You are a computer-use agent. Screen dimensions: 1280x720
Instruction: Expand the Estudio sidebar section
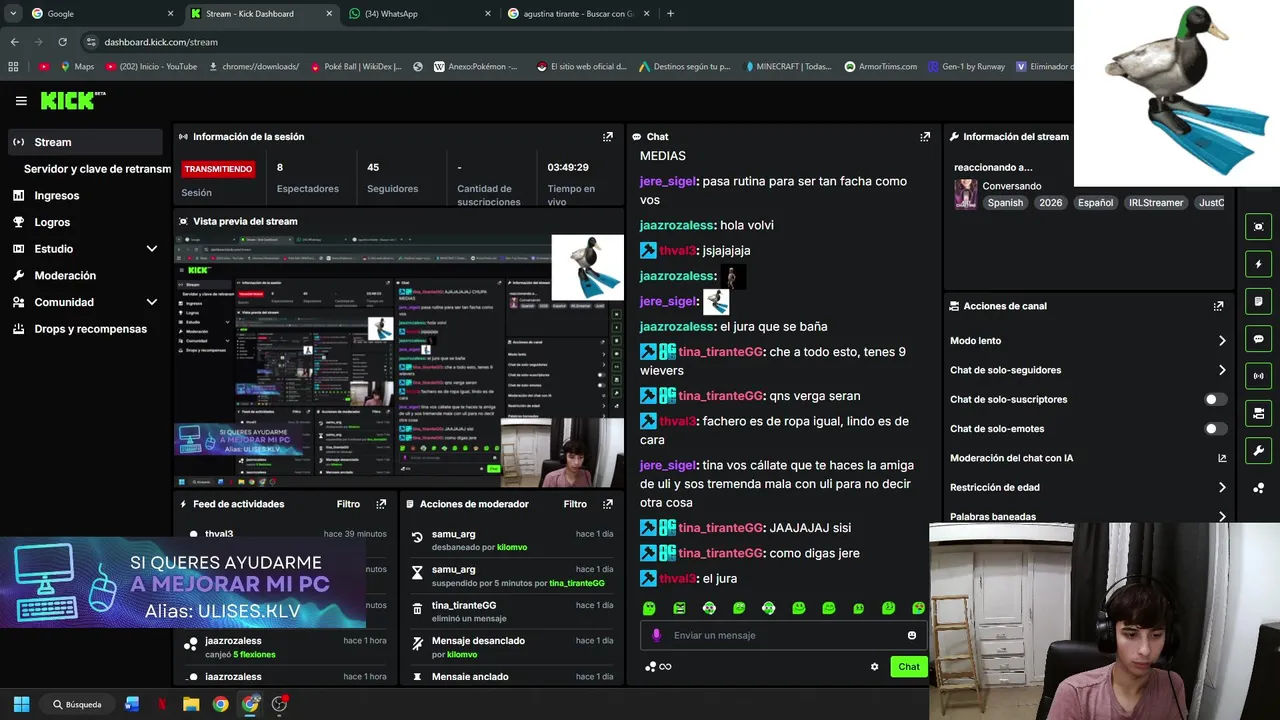coord(152,249)
